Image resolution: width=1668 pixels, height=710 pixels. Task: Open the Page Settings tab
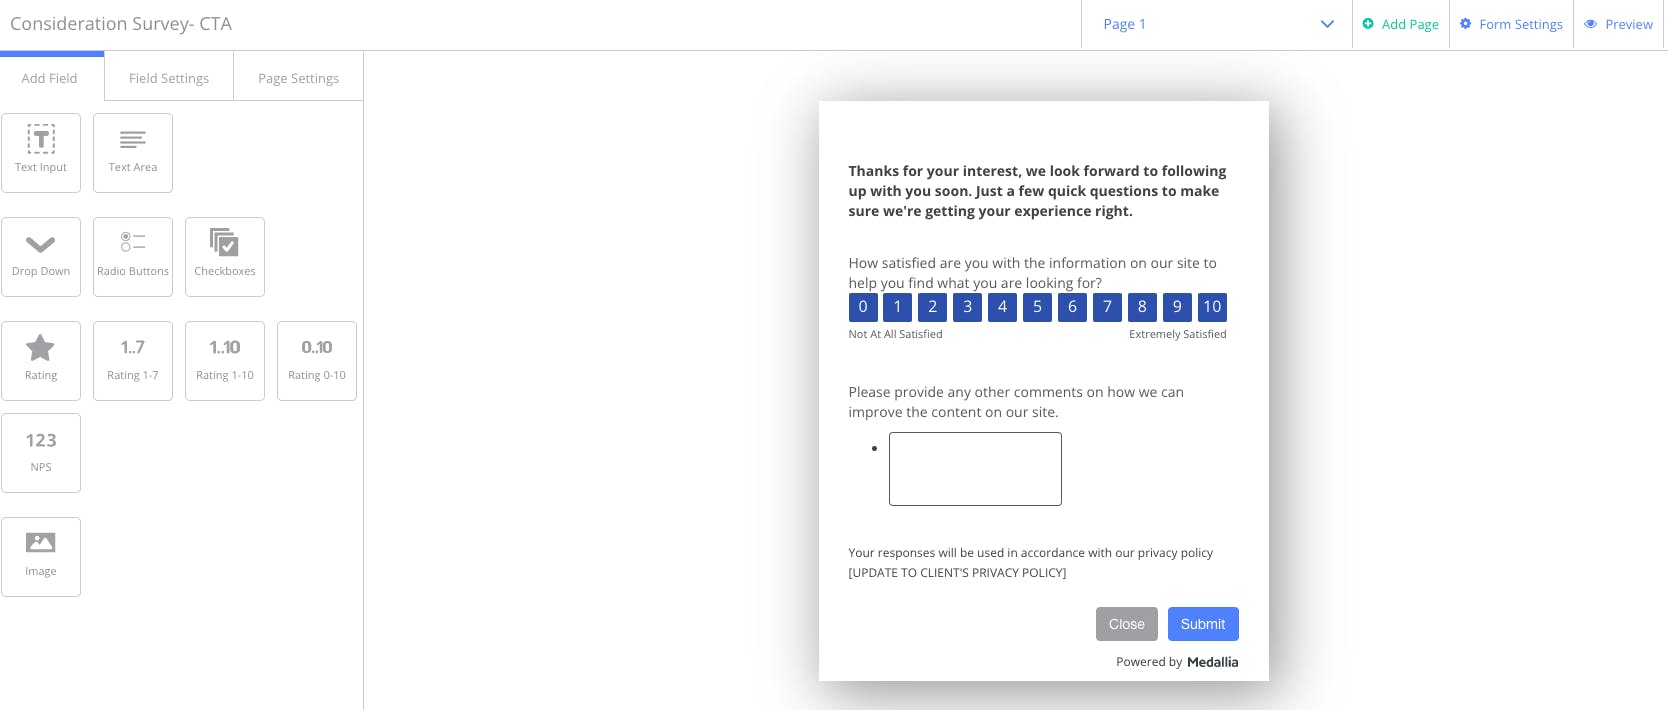298,78
